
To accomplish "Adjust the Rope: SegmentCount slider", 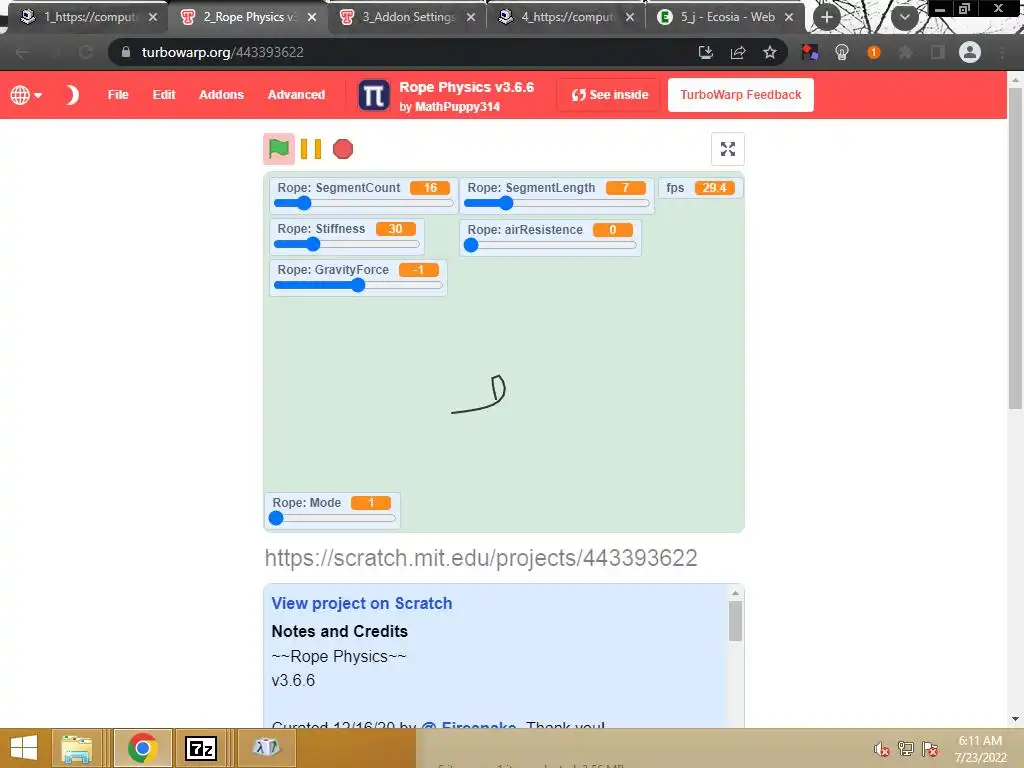I will [x=363, y=203].
